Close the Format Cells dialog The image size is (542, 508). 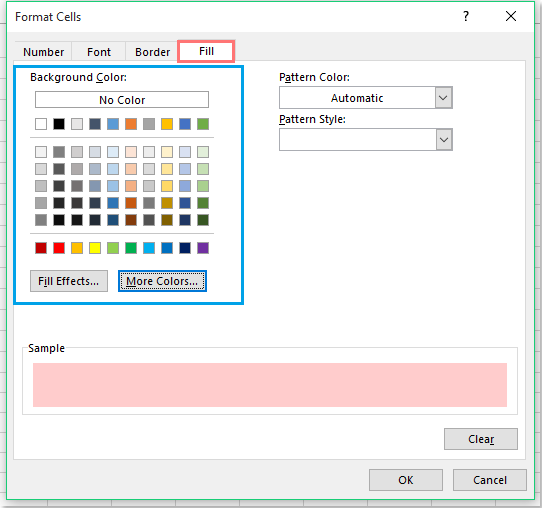(511, 16)
